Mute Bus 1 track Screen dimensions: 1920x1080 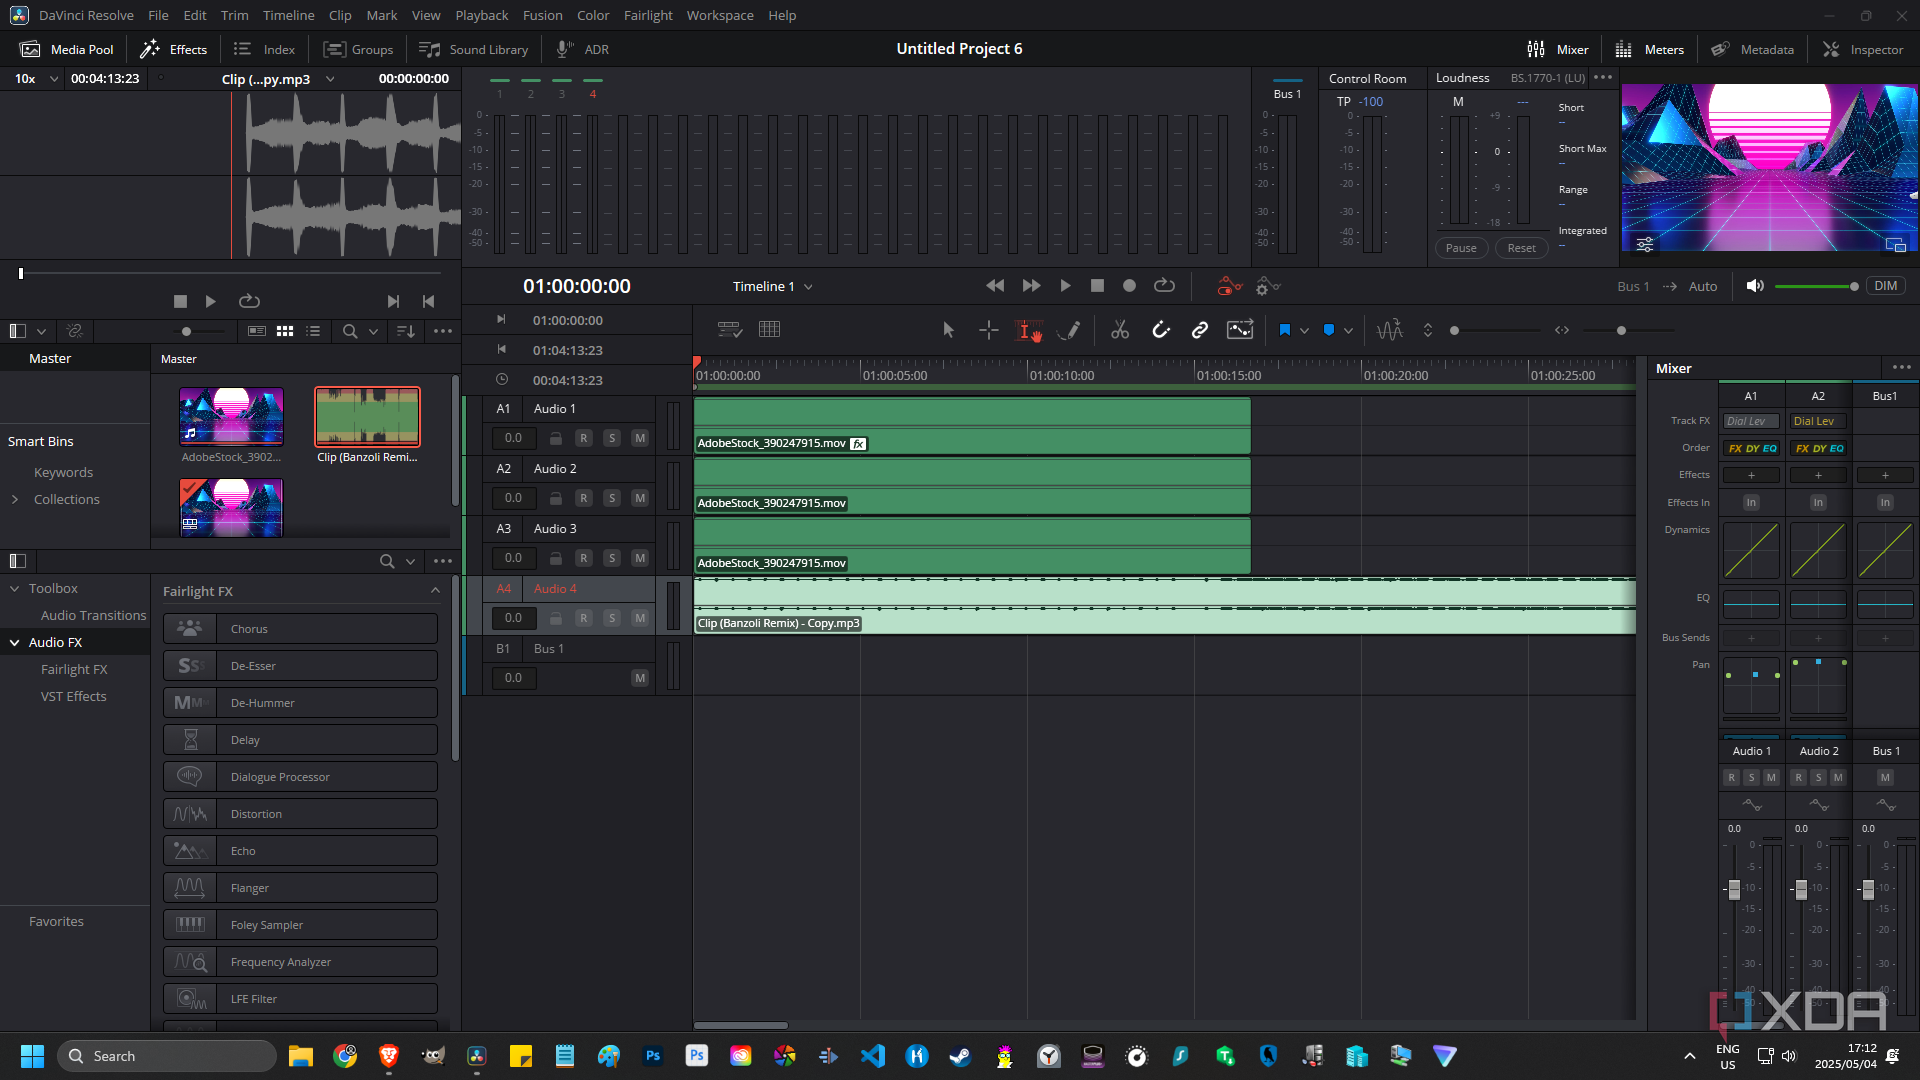tap(640, 678)
